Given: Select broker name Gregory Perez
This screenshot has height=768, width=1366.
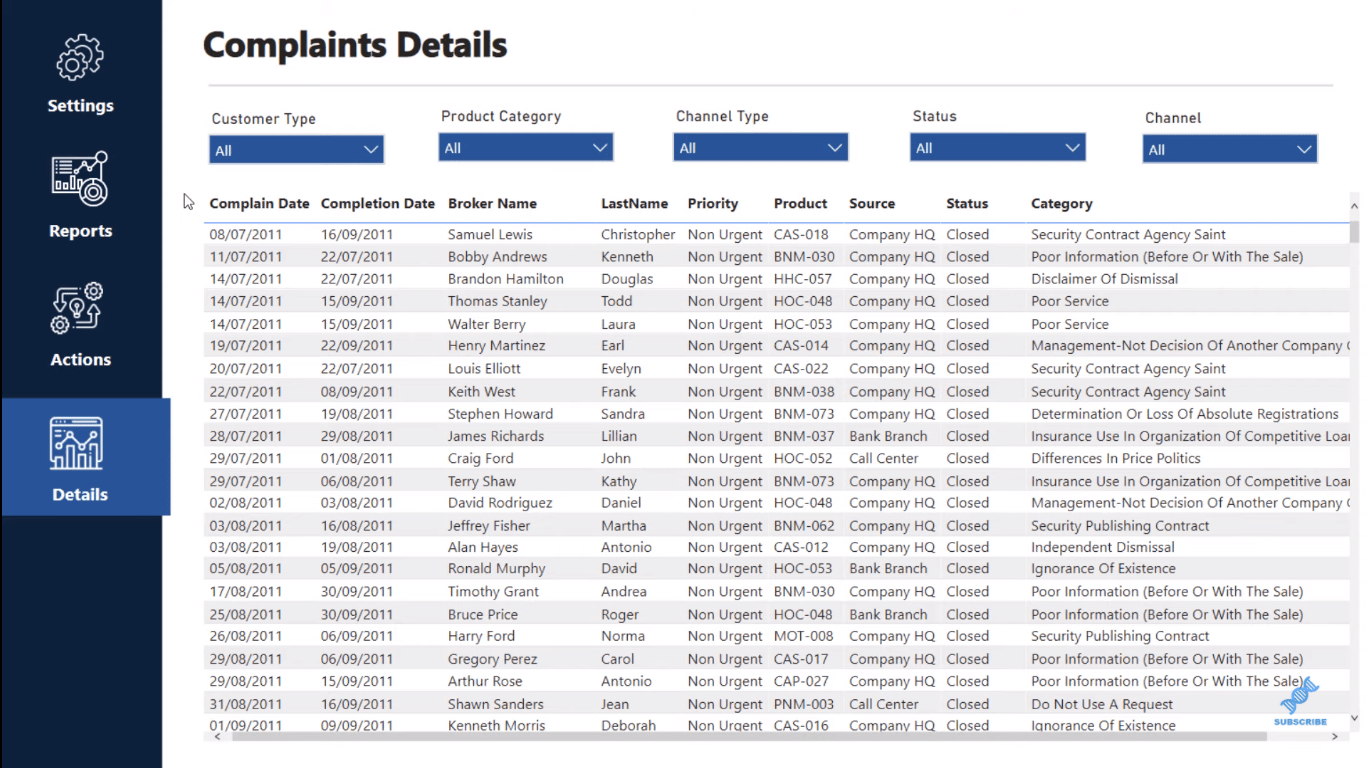Looking at the screenshot, I should (492, 659).
